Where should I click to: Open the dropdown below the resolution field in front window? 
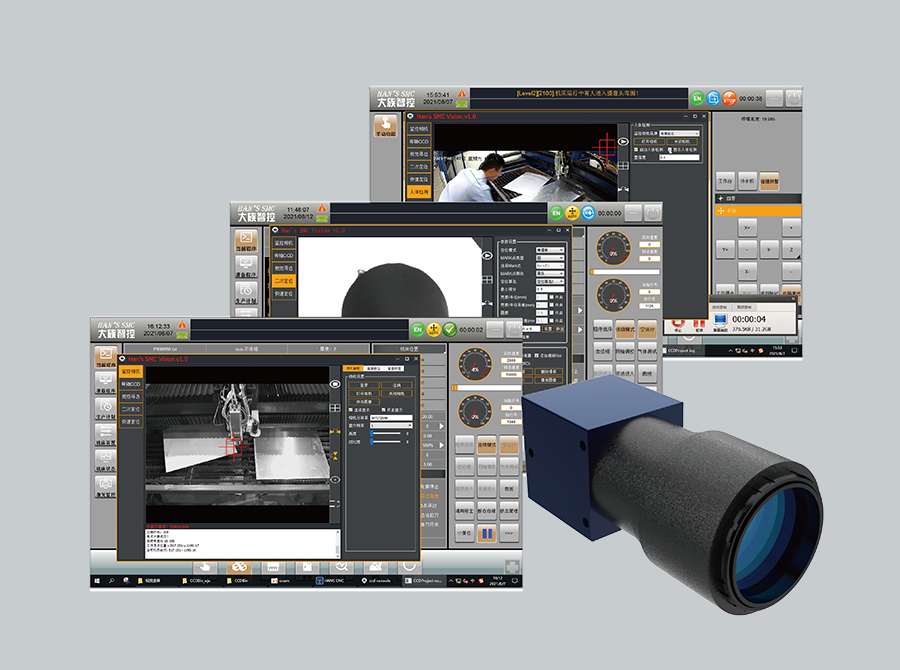[389, 425]
